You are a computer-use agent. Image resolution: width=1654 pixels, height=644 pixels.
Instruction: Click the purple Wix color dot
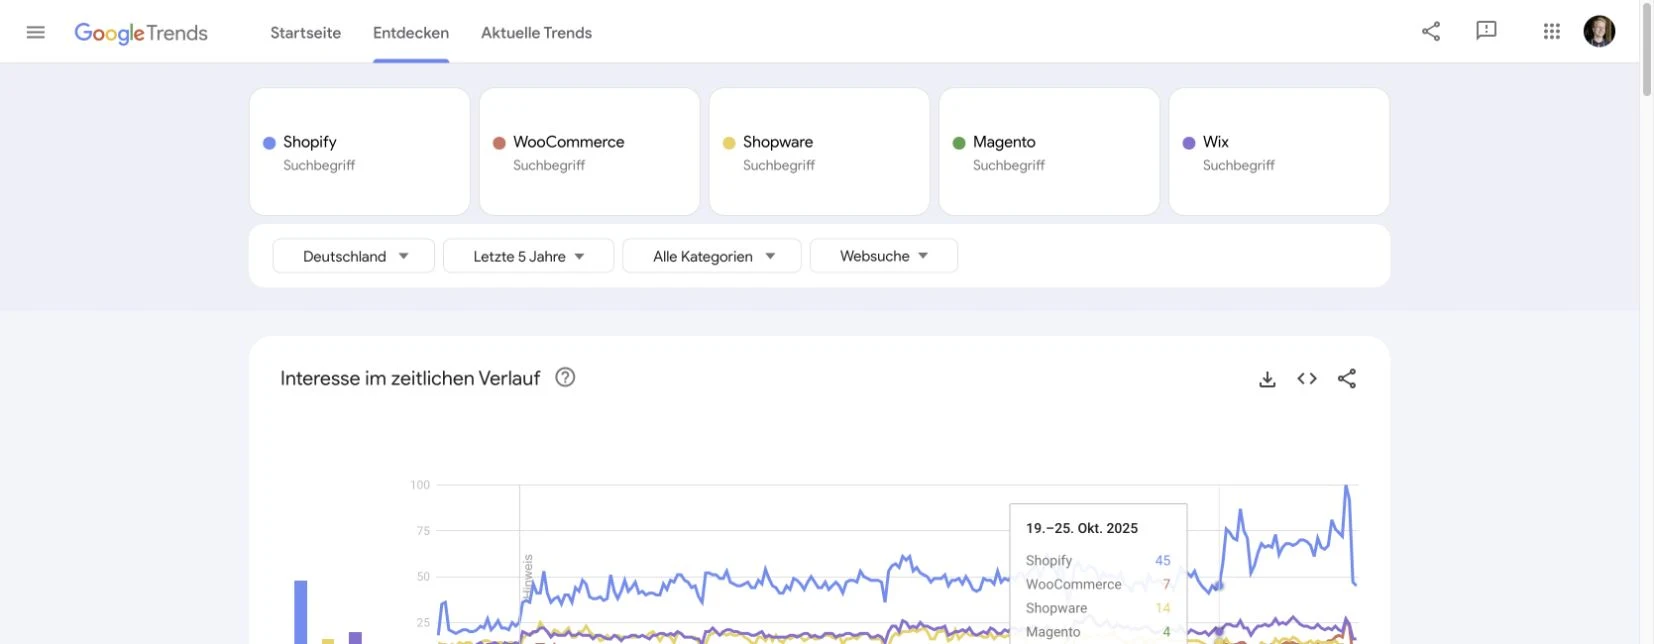point(1189,143)
